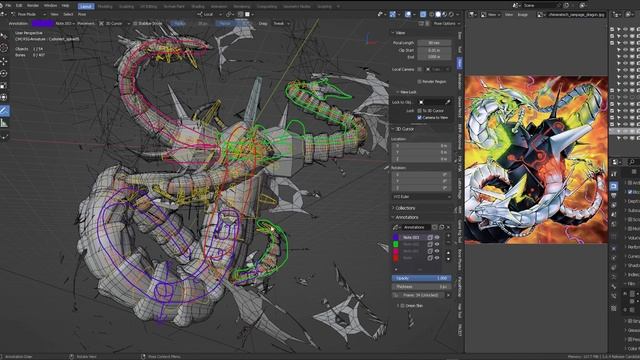Toggle Stabilize Stroke checkbox
The image size is (640, 360).
tap(135, 24)
